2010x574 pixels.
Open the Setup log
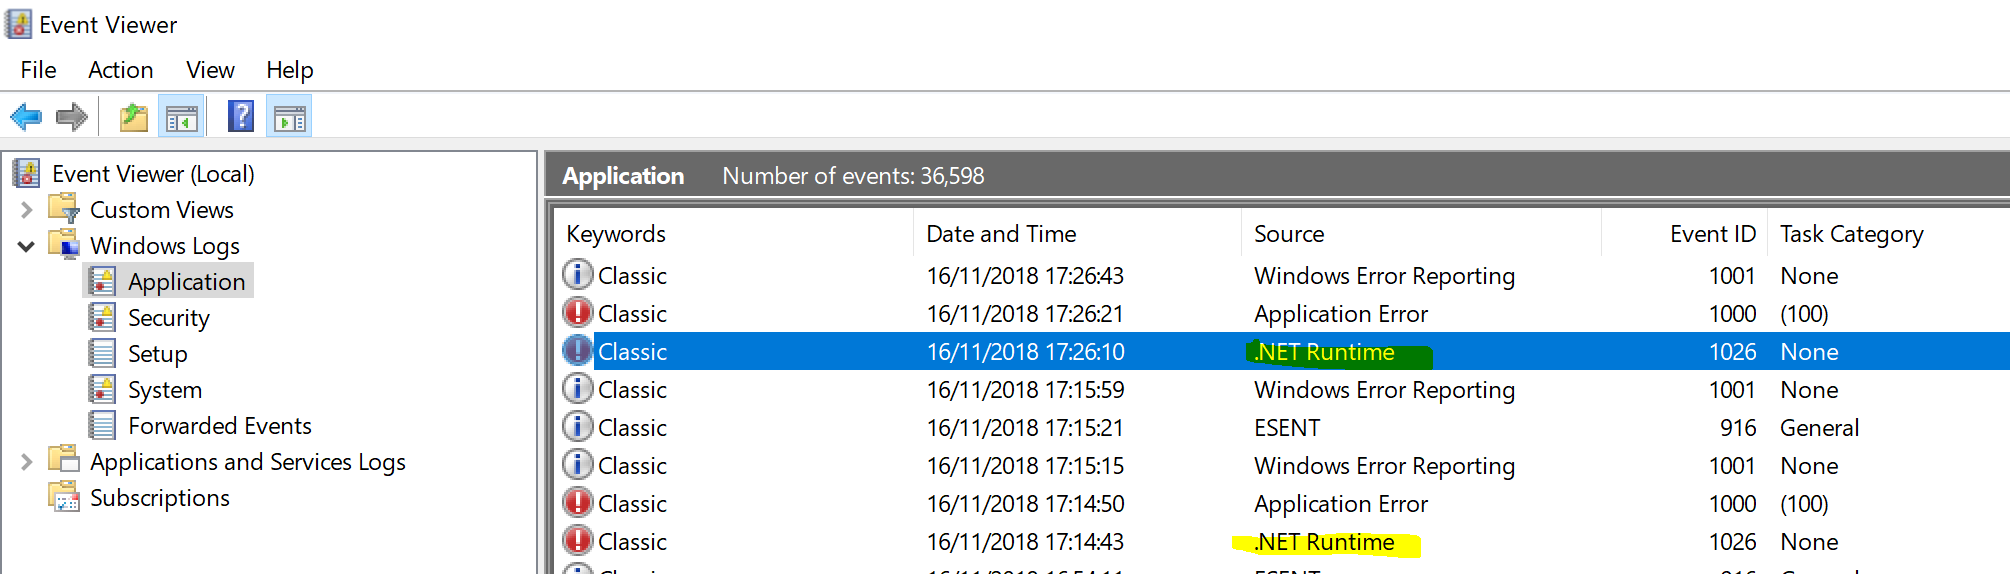point(158,354)
